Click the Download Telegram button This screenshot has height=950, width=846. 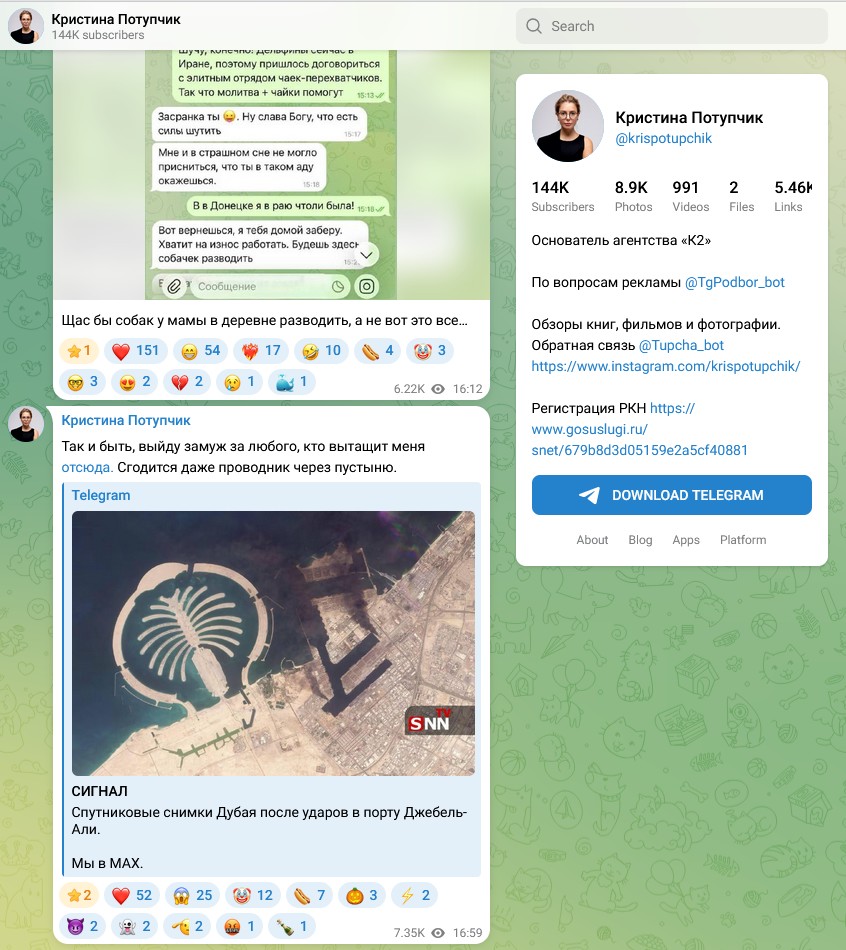tap(671, 495)
